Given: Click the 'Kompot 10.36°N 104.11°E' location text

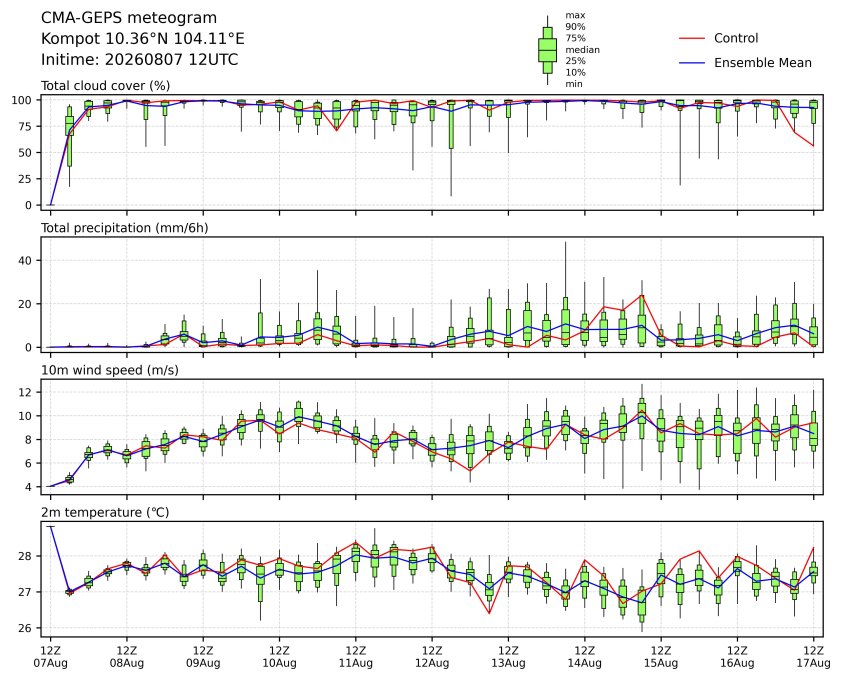Looking at the screenshot, I should click(x=143, y=39).
